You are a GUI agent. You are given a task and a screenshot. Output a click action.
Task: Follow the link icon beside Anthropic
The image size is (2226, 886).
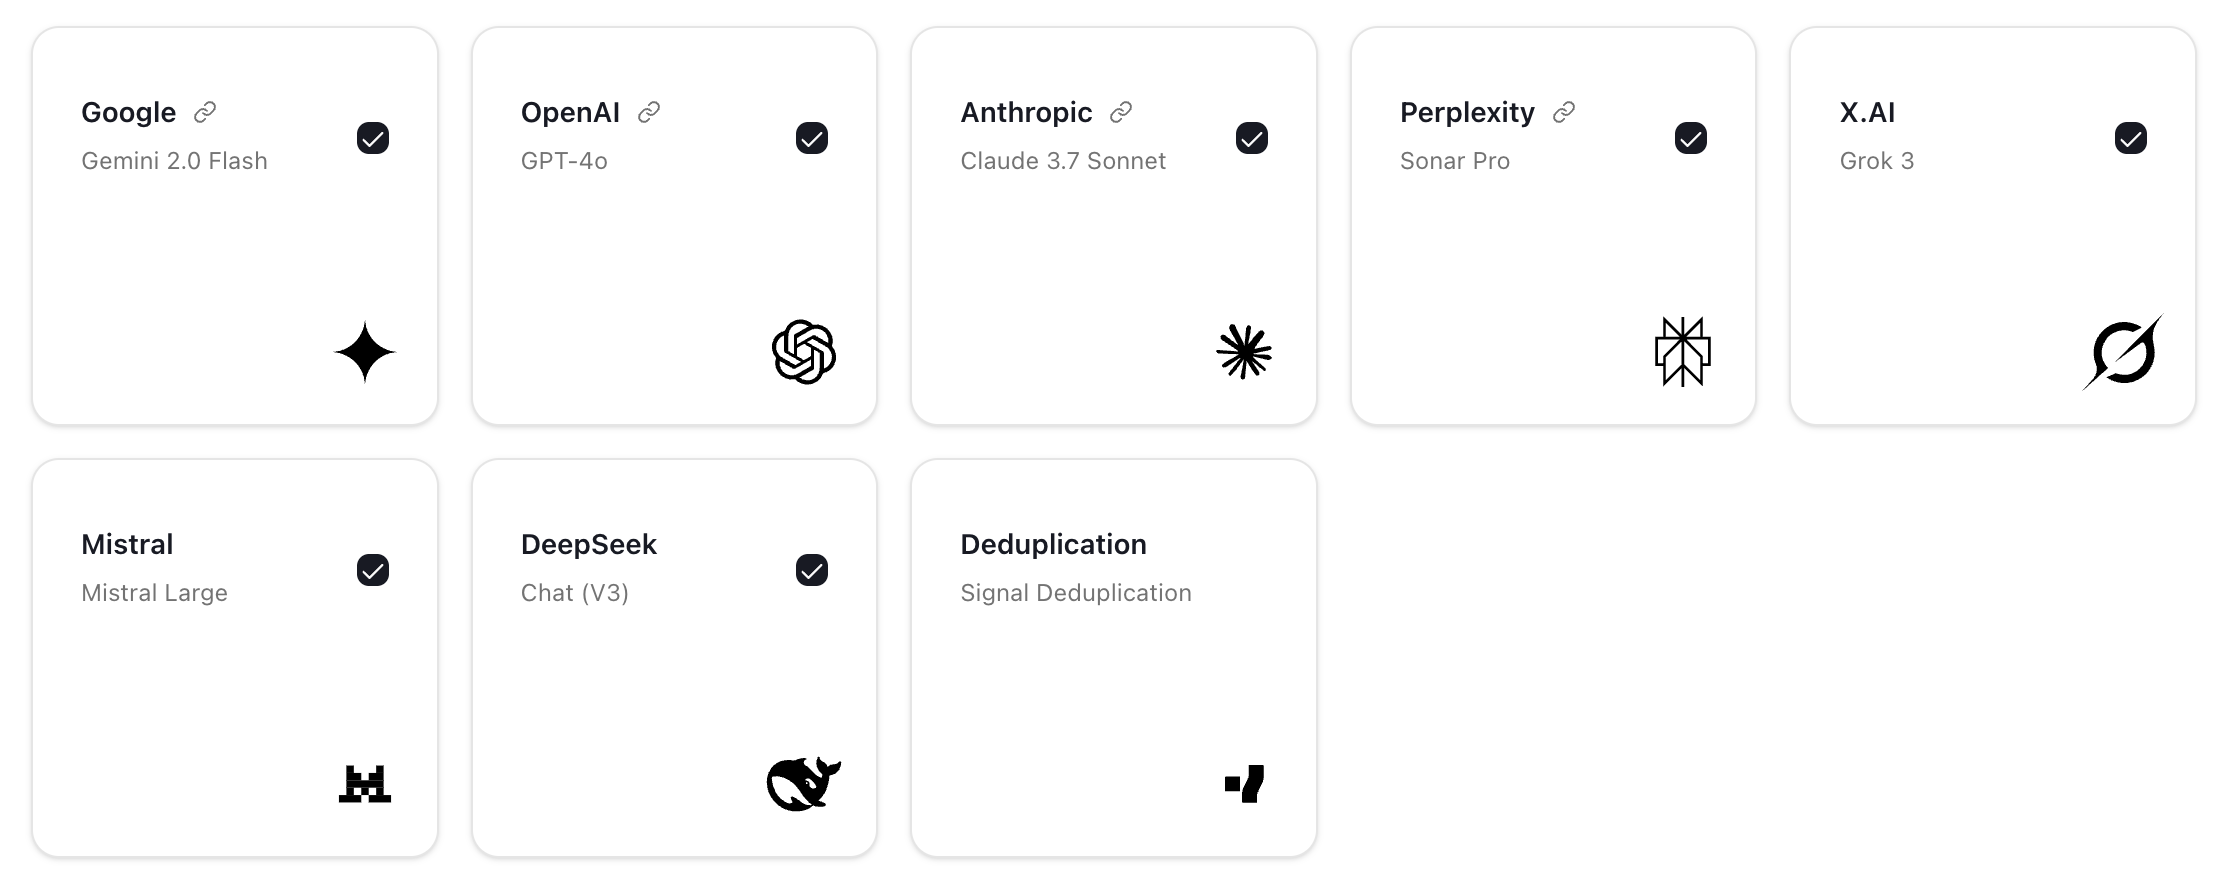pyautogui.click(x=1121, y=112)
